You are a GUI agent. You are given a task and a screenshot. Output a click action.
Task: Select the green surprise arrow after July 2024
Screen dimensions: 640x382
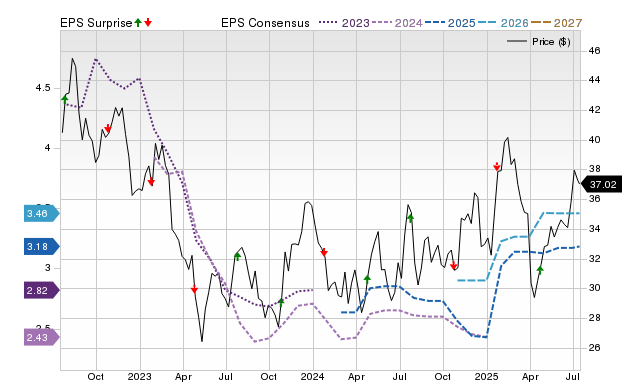pos(410,218)
